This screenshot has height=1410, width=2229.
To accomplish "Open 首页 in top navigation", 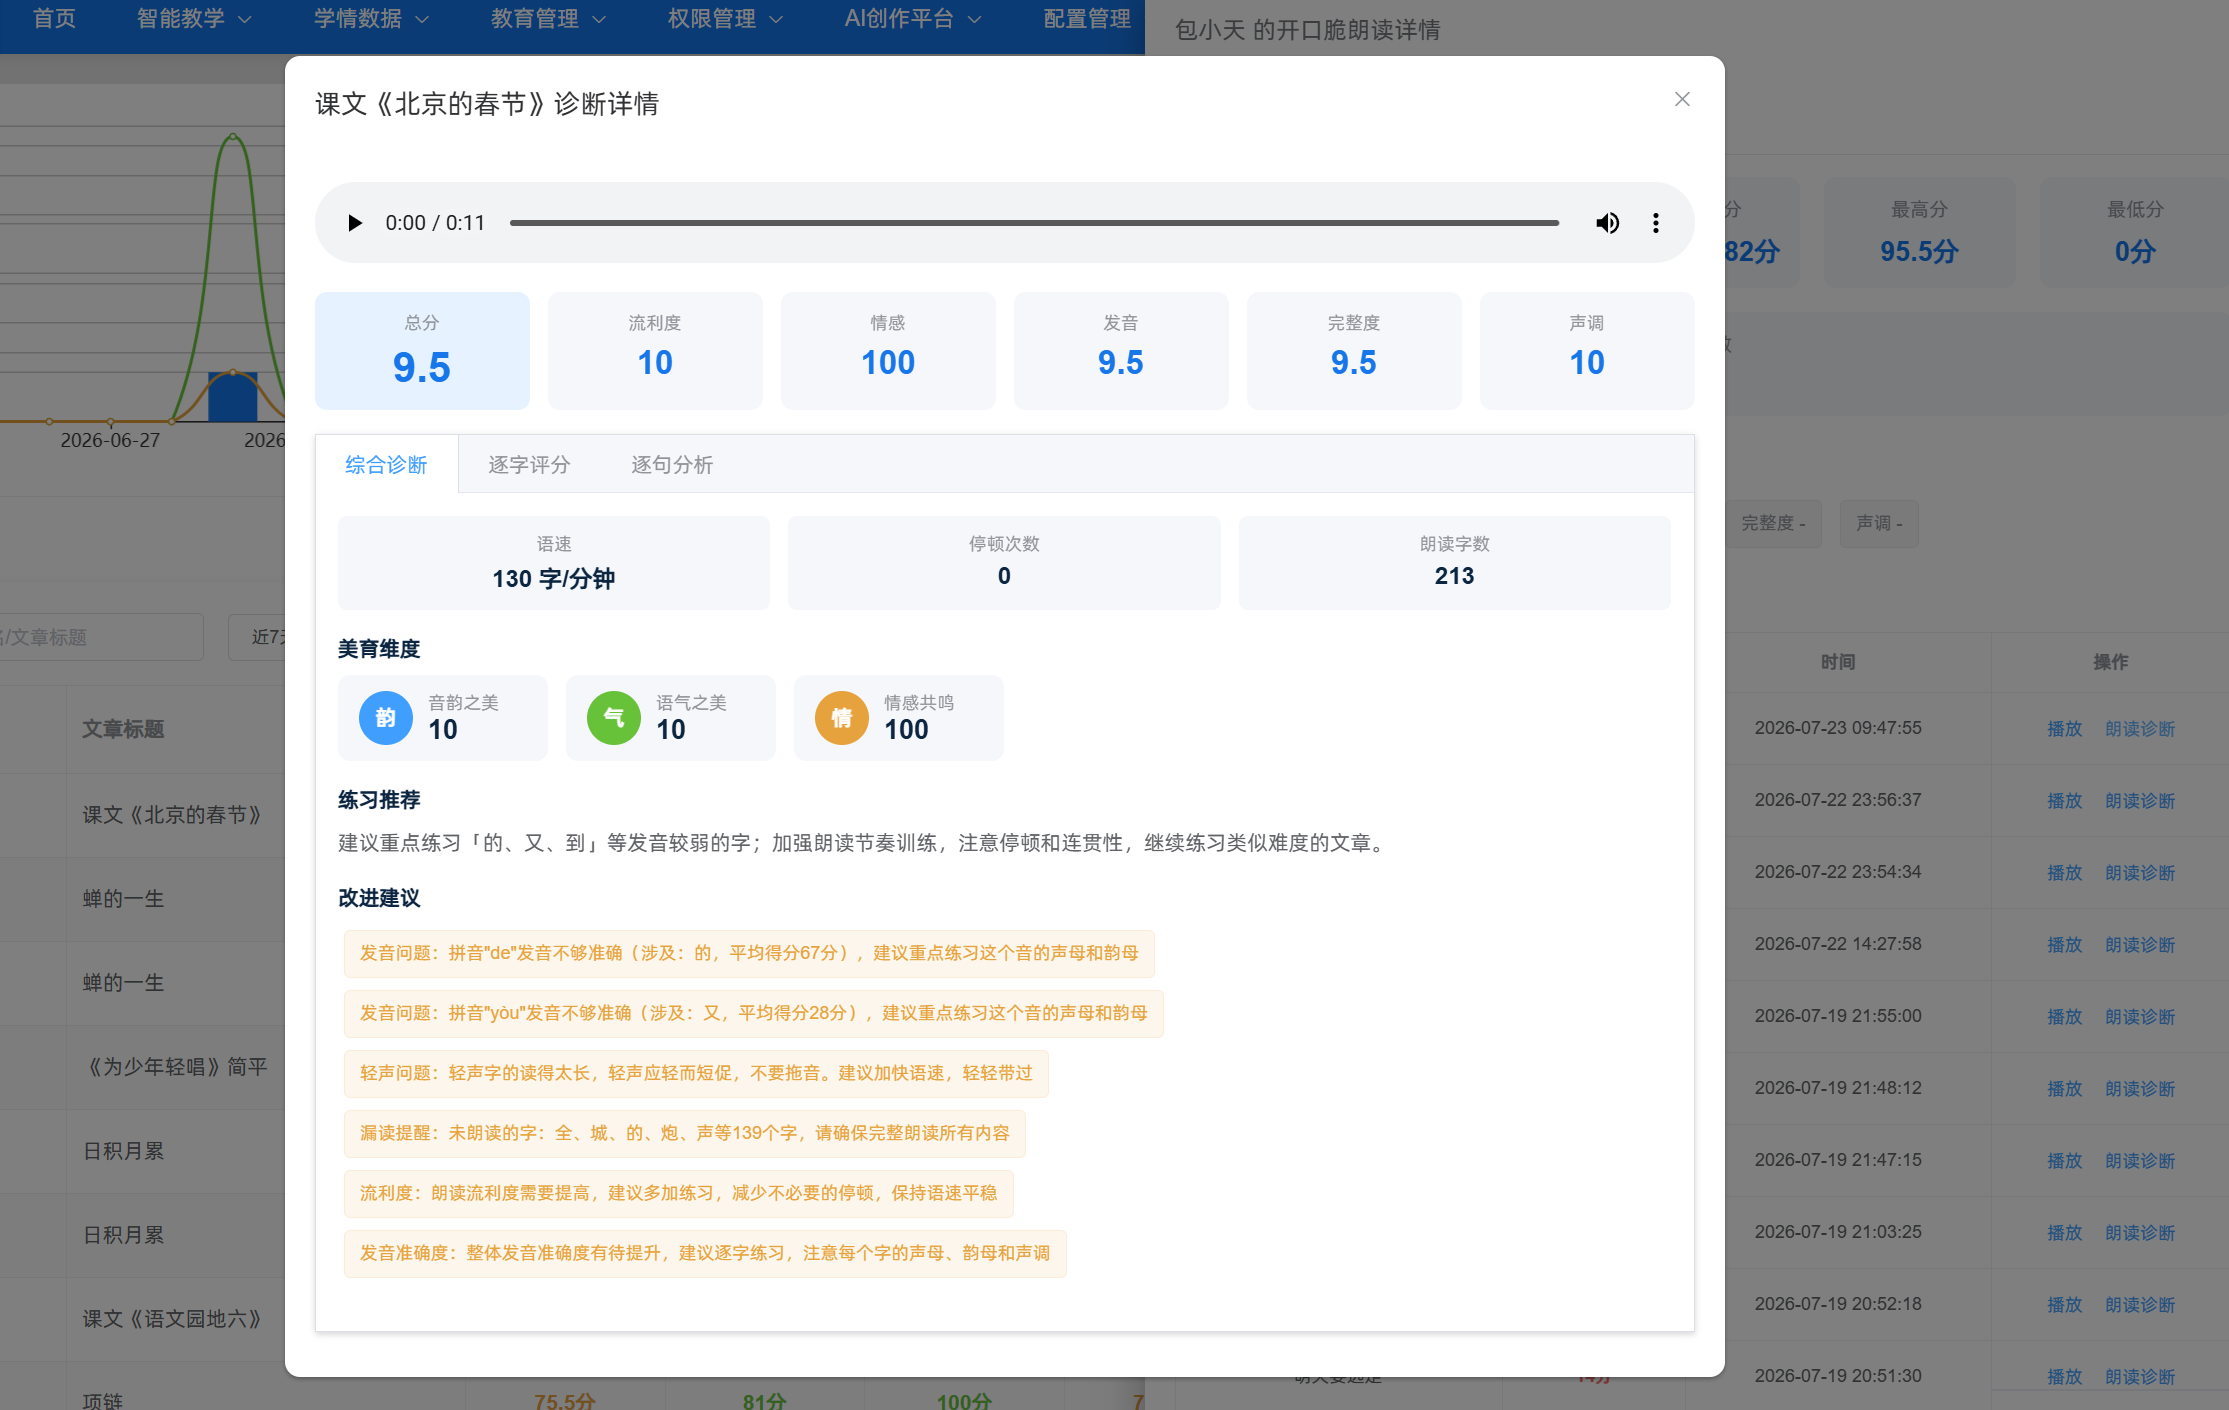I will [54, 19].
